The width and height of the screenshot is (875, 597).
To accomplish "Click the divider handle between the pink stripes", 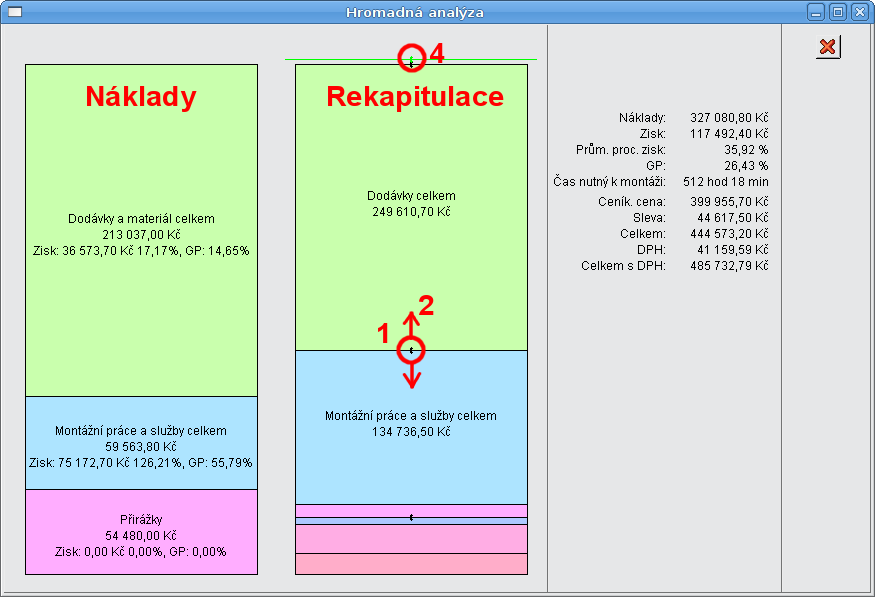I will (411, 517).
